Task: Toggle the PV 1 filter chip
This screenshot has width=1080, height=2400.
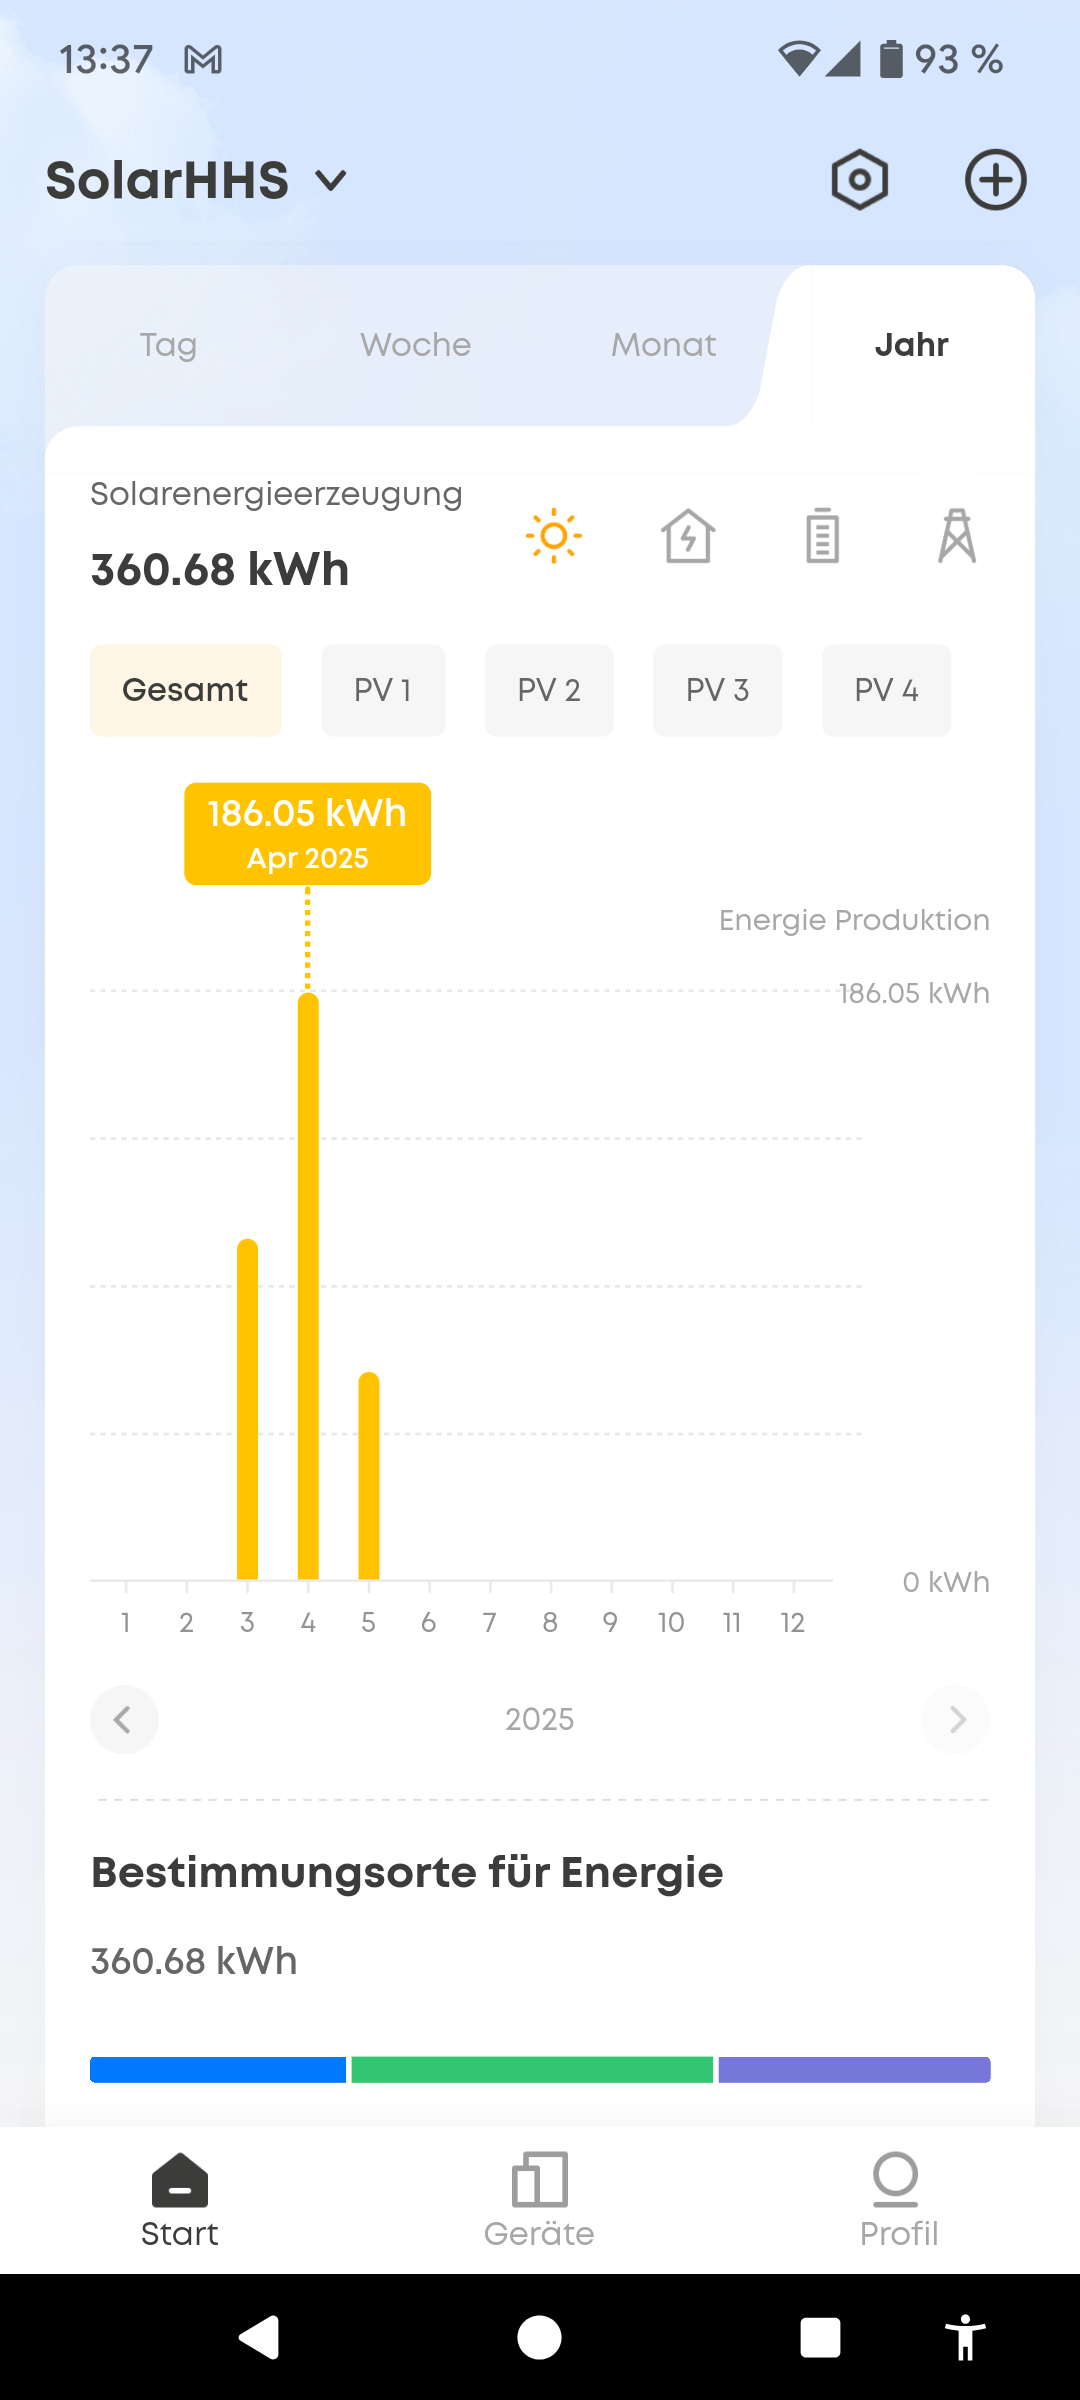Action: click(x=383, y=690)
